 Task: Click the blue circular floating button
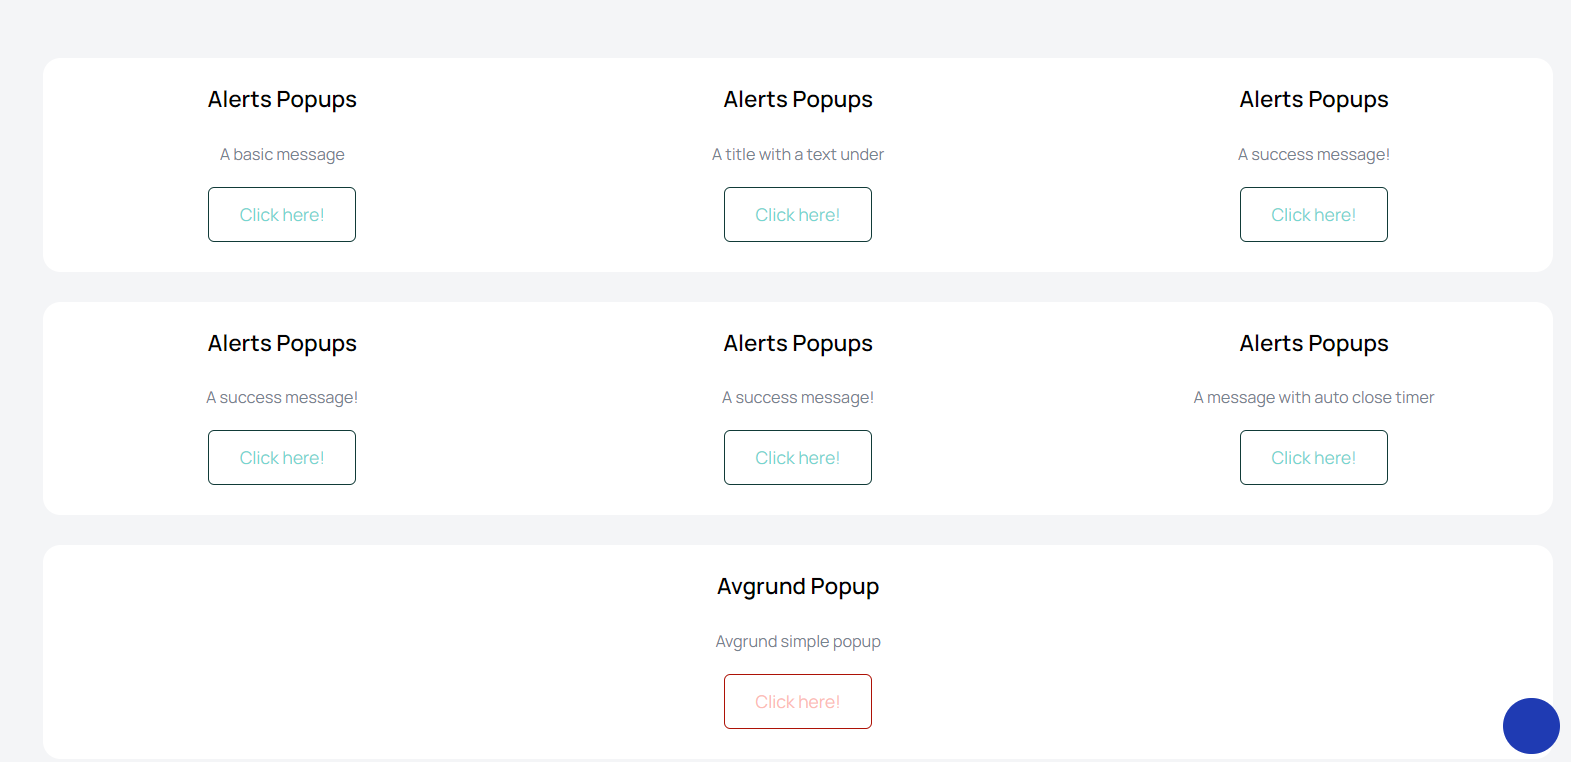[1530, 726]
